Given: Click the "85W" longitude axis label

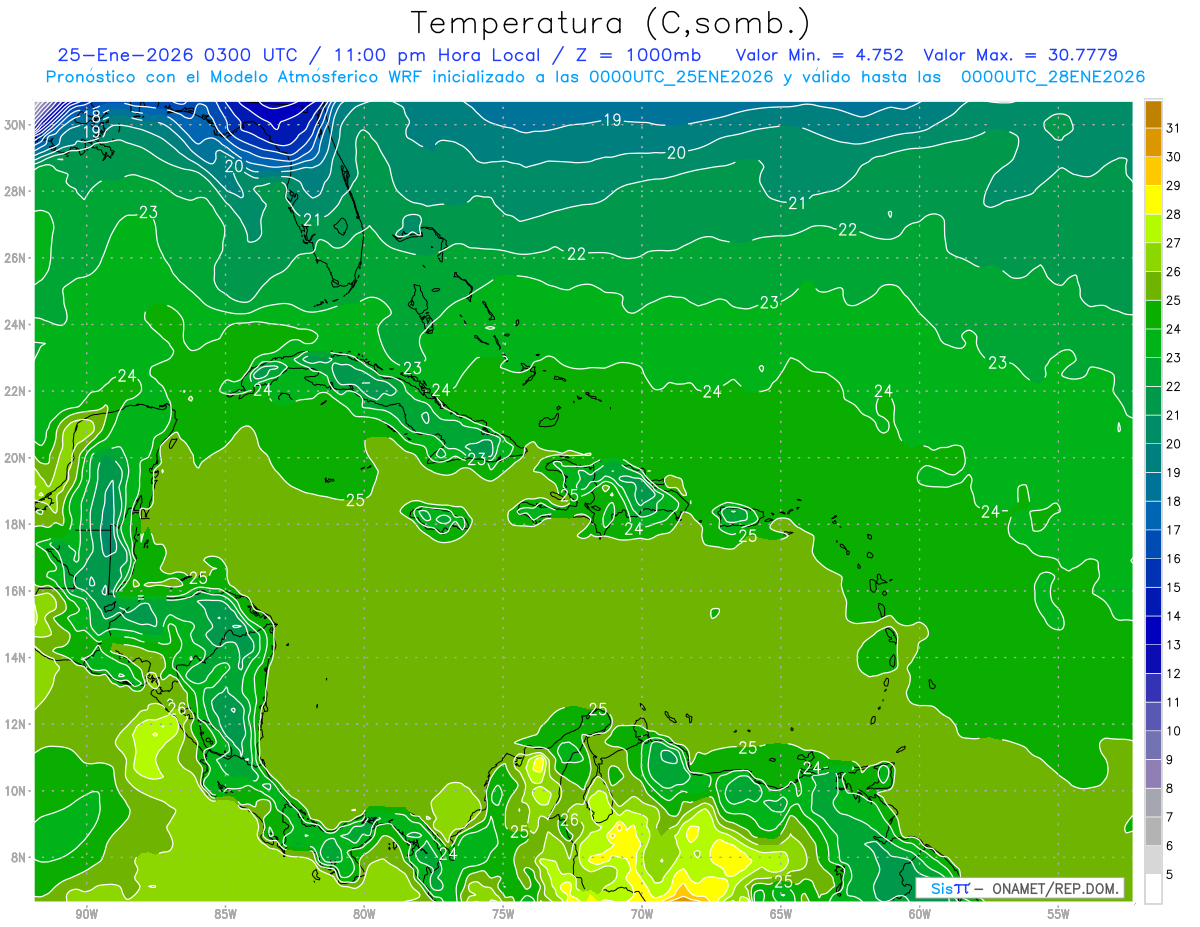Looking at the screenshot, I should pyautogui.click(x=226, y=914).
